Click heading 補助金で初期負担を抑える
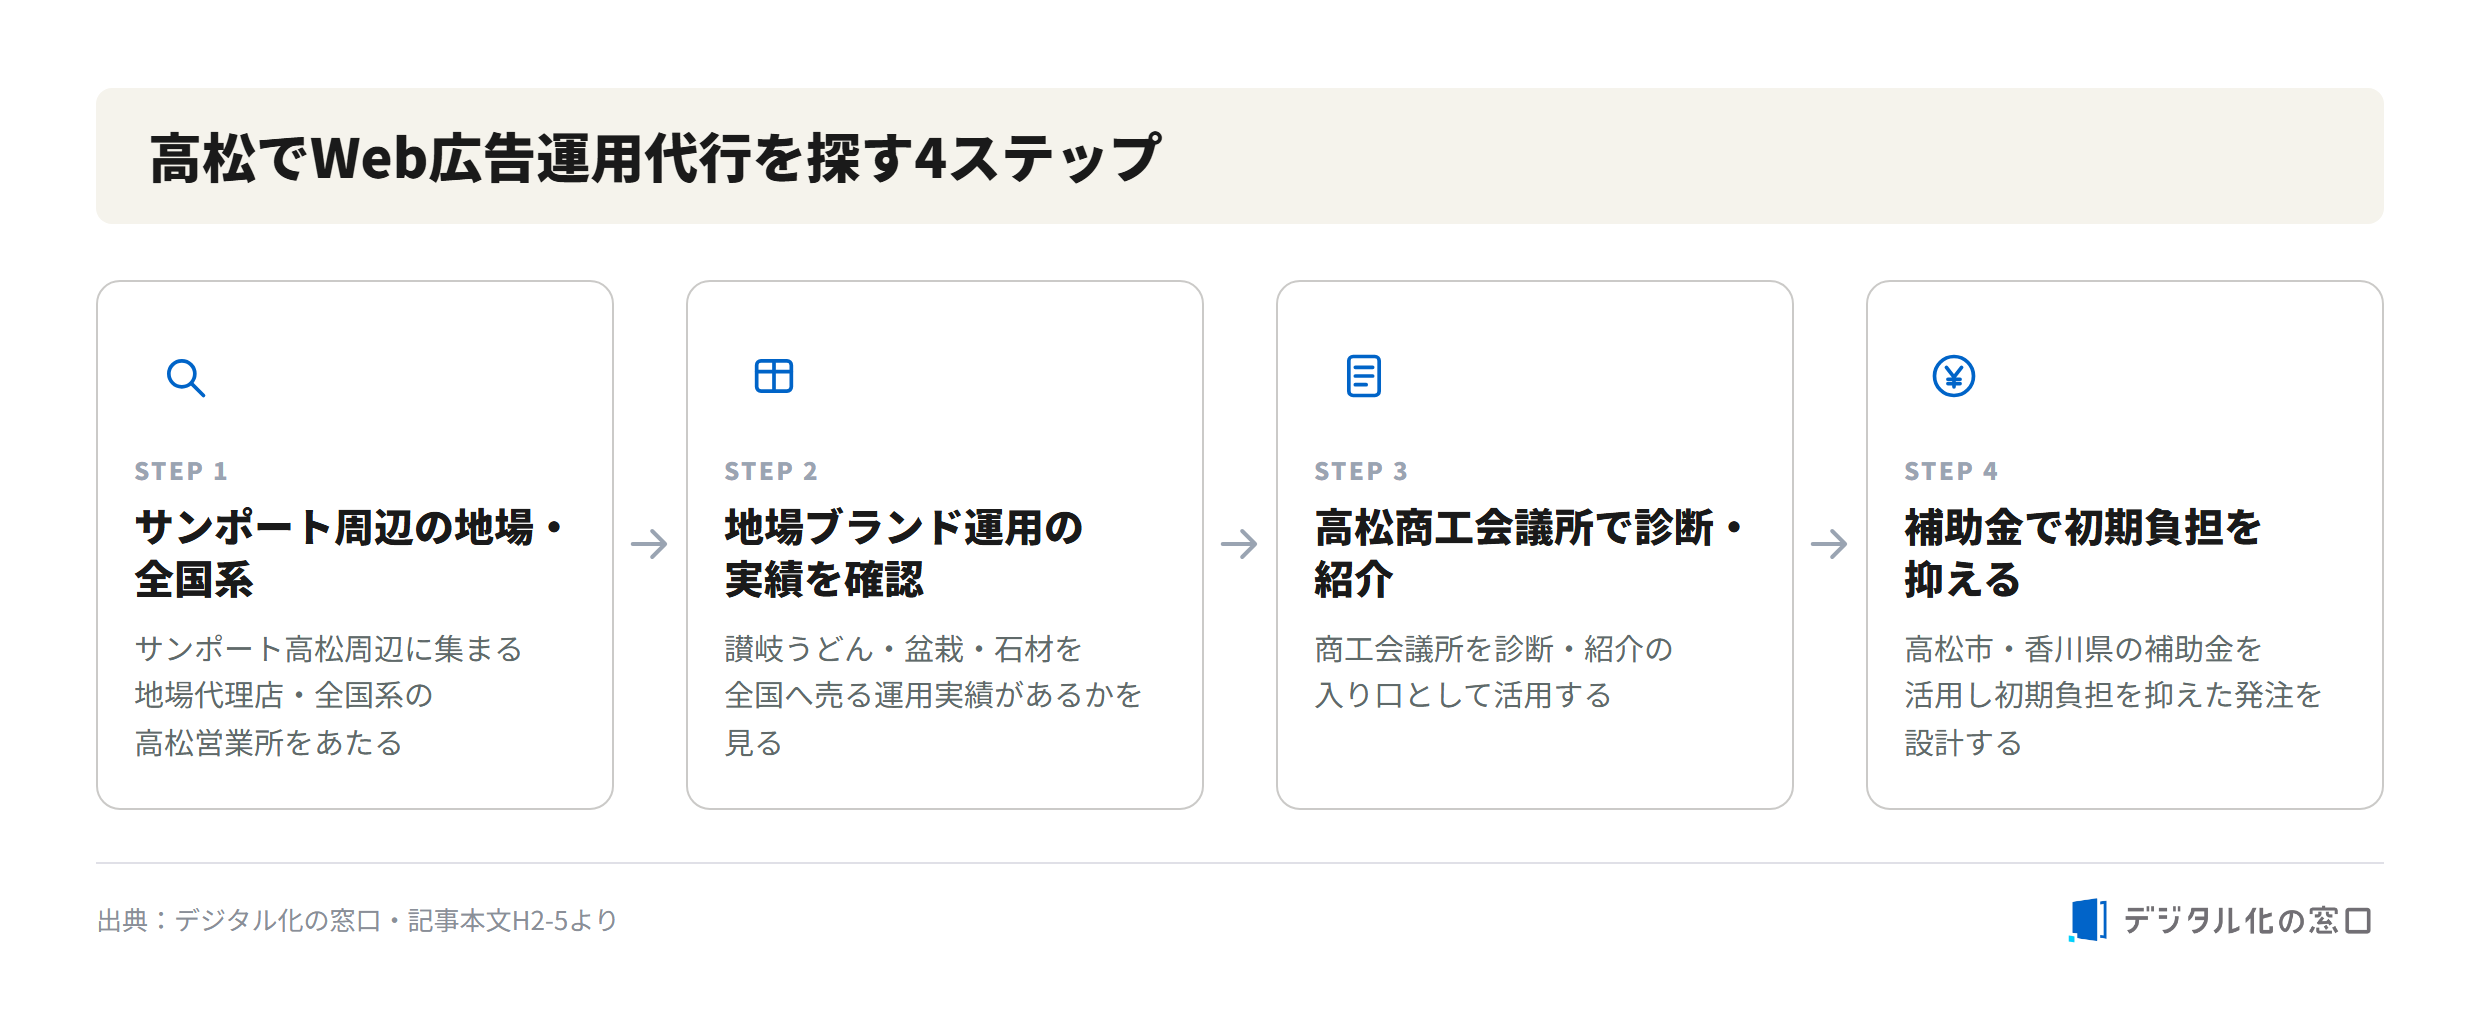The width and height of the screenshot is (2480, 1036). (2083, 553)
